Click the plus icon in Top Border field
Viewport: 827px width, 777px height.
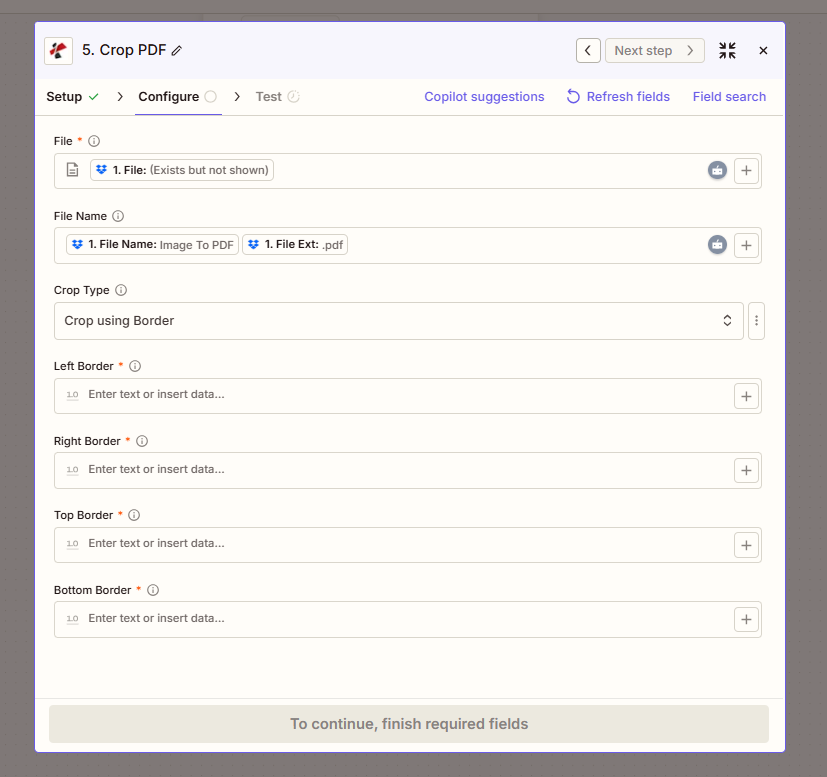[x=746, y=545]
